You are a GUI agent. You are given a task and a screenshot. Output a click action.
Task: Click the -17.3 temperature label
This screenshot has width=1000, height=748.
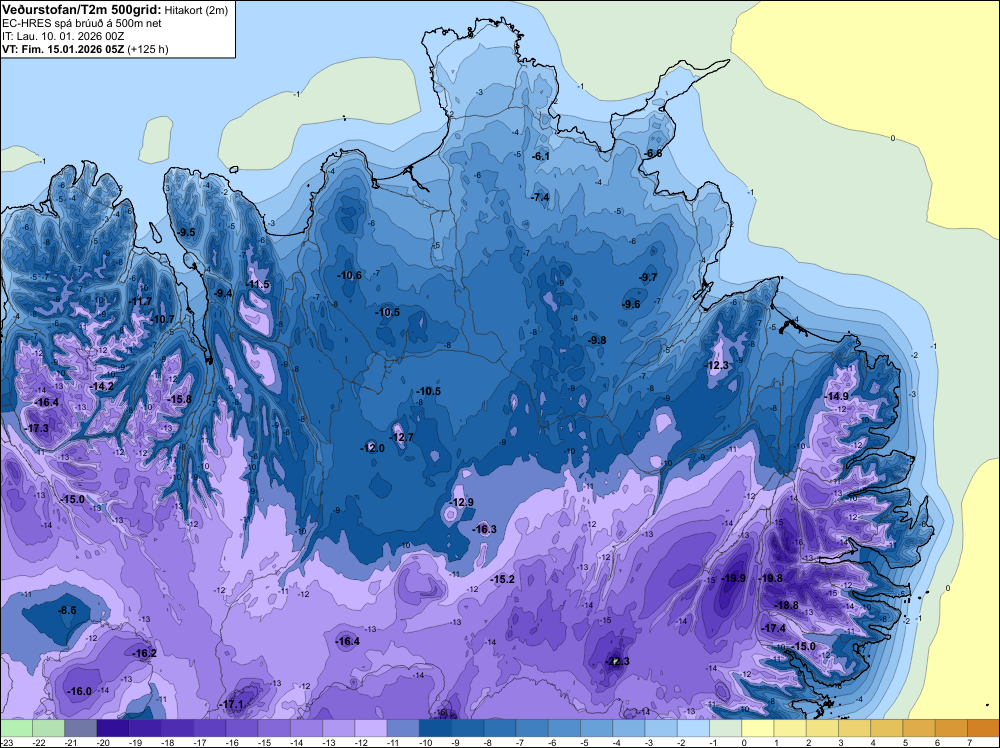36,428
